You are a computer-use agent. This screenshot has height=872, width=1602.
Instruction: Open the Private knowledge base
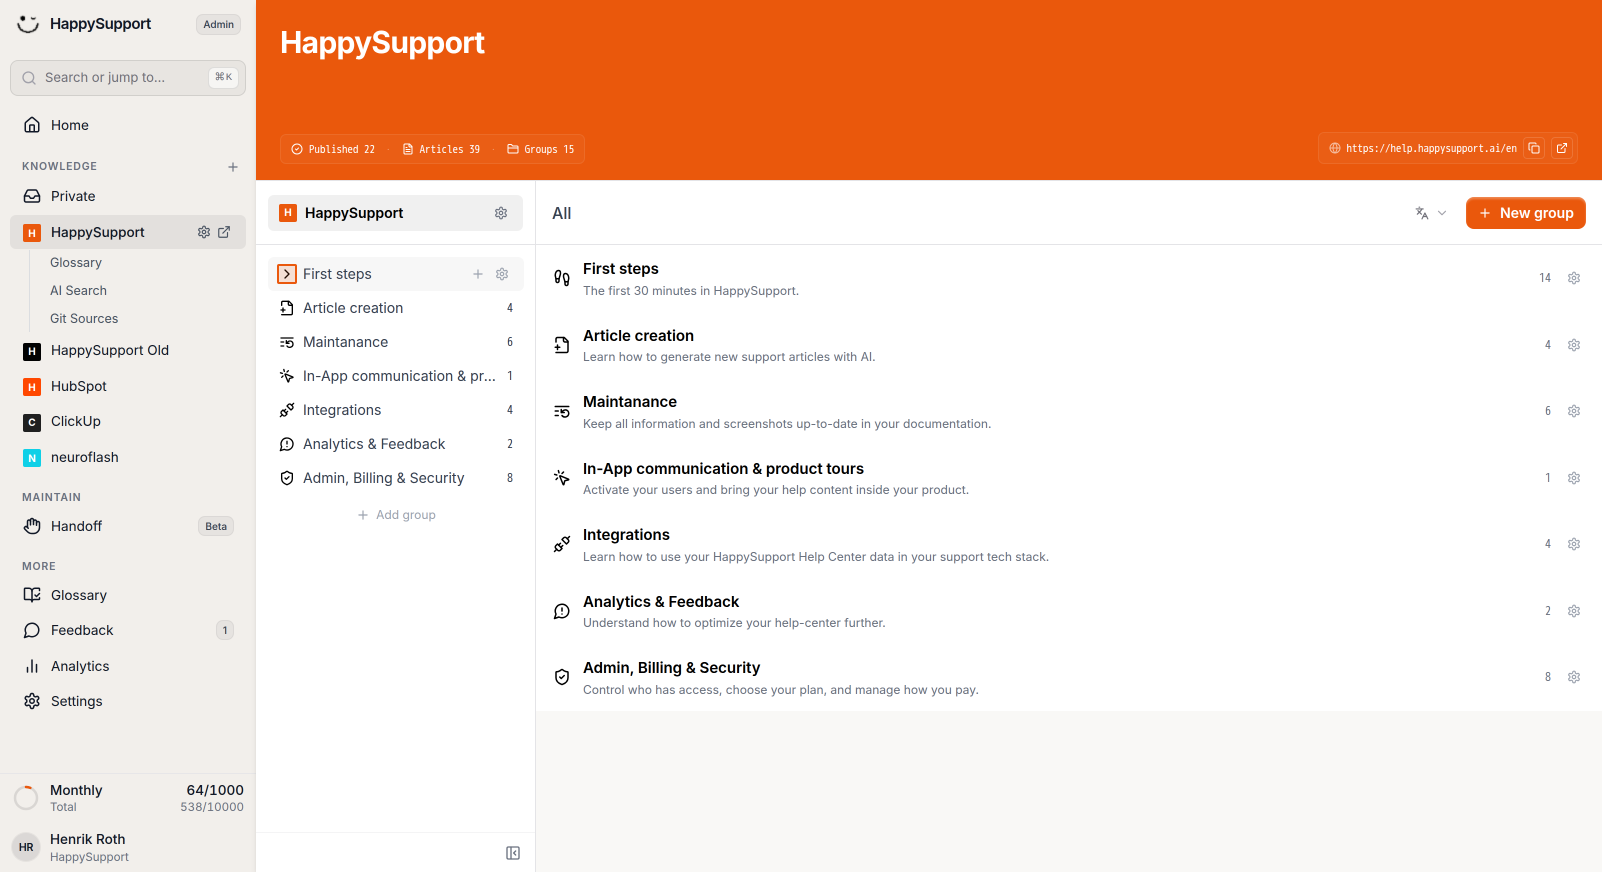[128, 196]
